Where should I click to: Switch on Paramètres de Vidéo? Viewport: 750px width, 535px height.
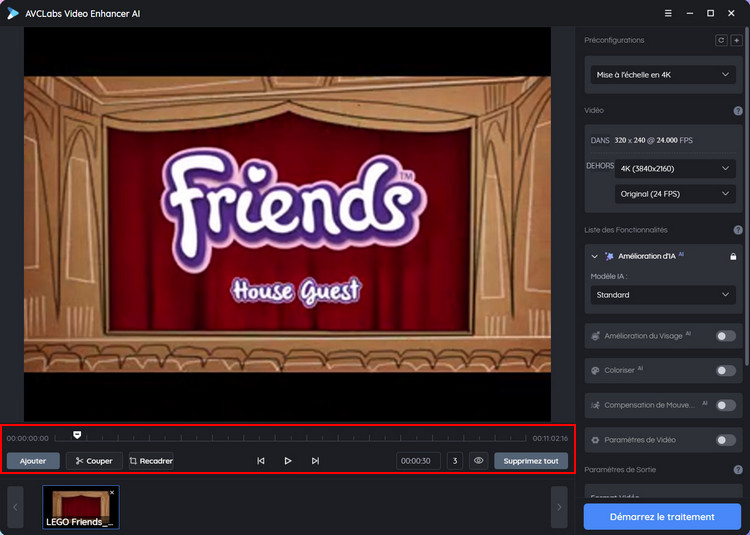[726, 440]
